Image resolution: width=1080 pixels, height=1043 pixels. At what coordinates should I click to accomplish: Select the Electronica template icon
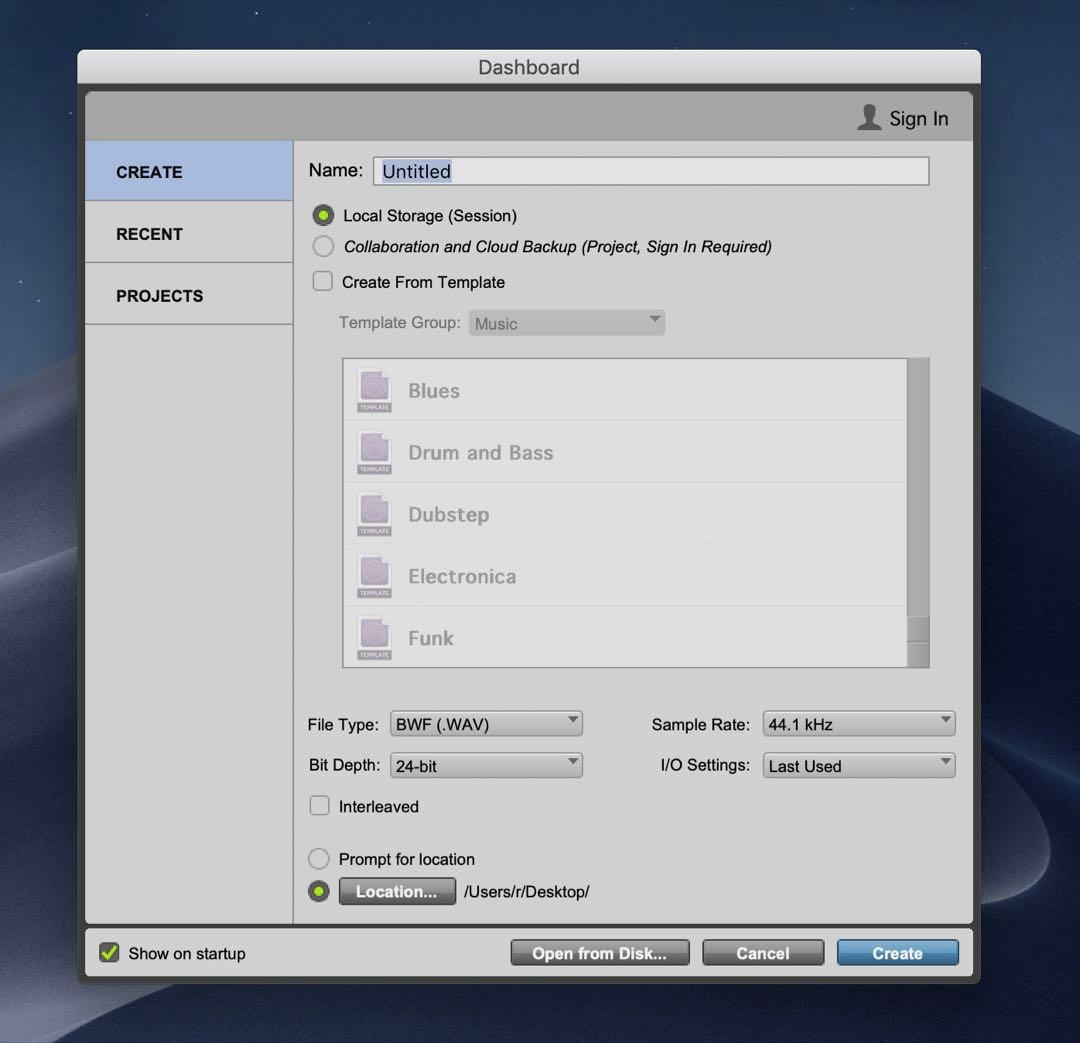(374, 576)
